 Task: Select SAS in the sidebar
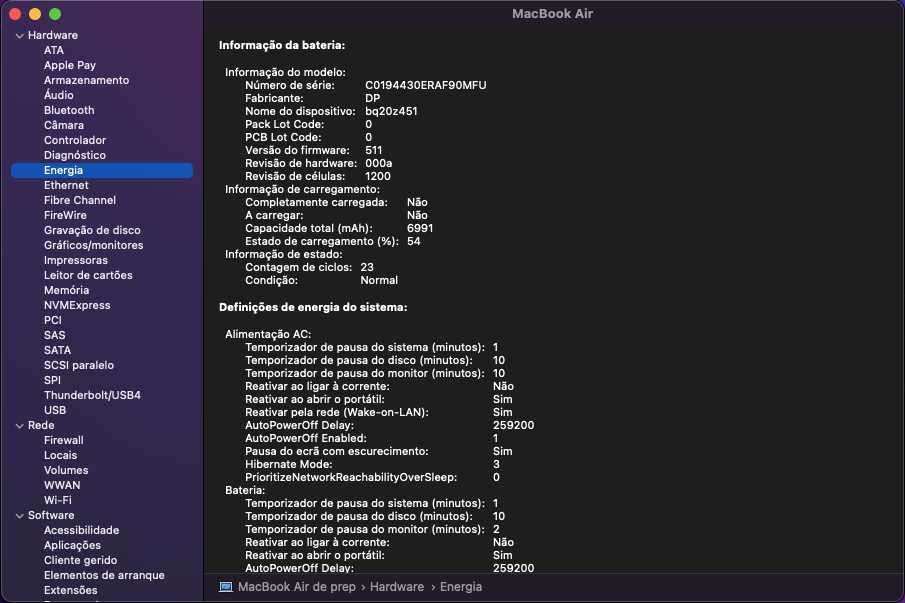55,335
